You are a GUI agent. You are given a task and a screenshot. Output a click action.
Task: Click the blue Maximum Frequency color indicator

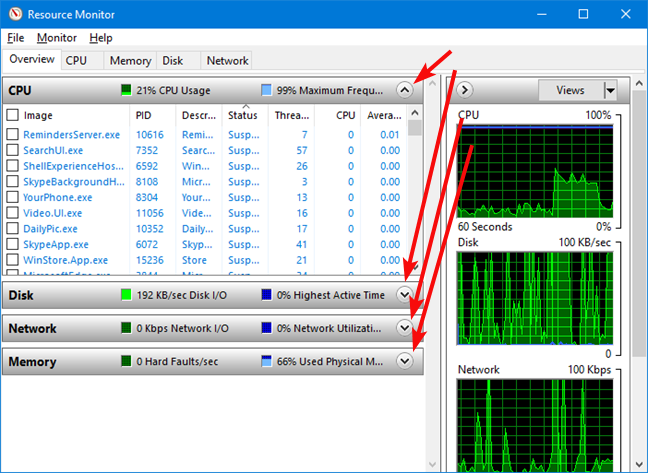(266, 90)
